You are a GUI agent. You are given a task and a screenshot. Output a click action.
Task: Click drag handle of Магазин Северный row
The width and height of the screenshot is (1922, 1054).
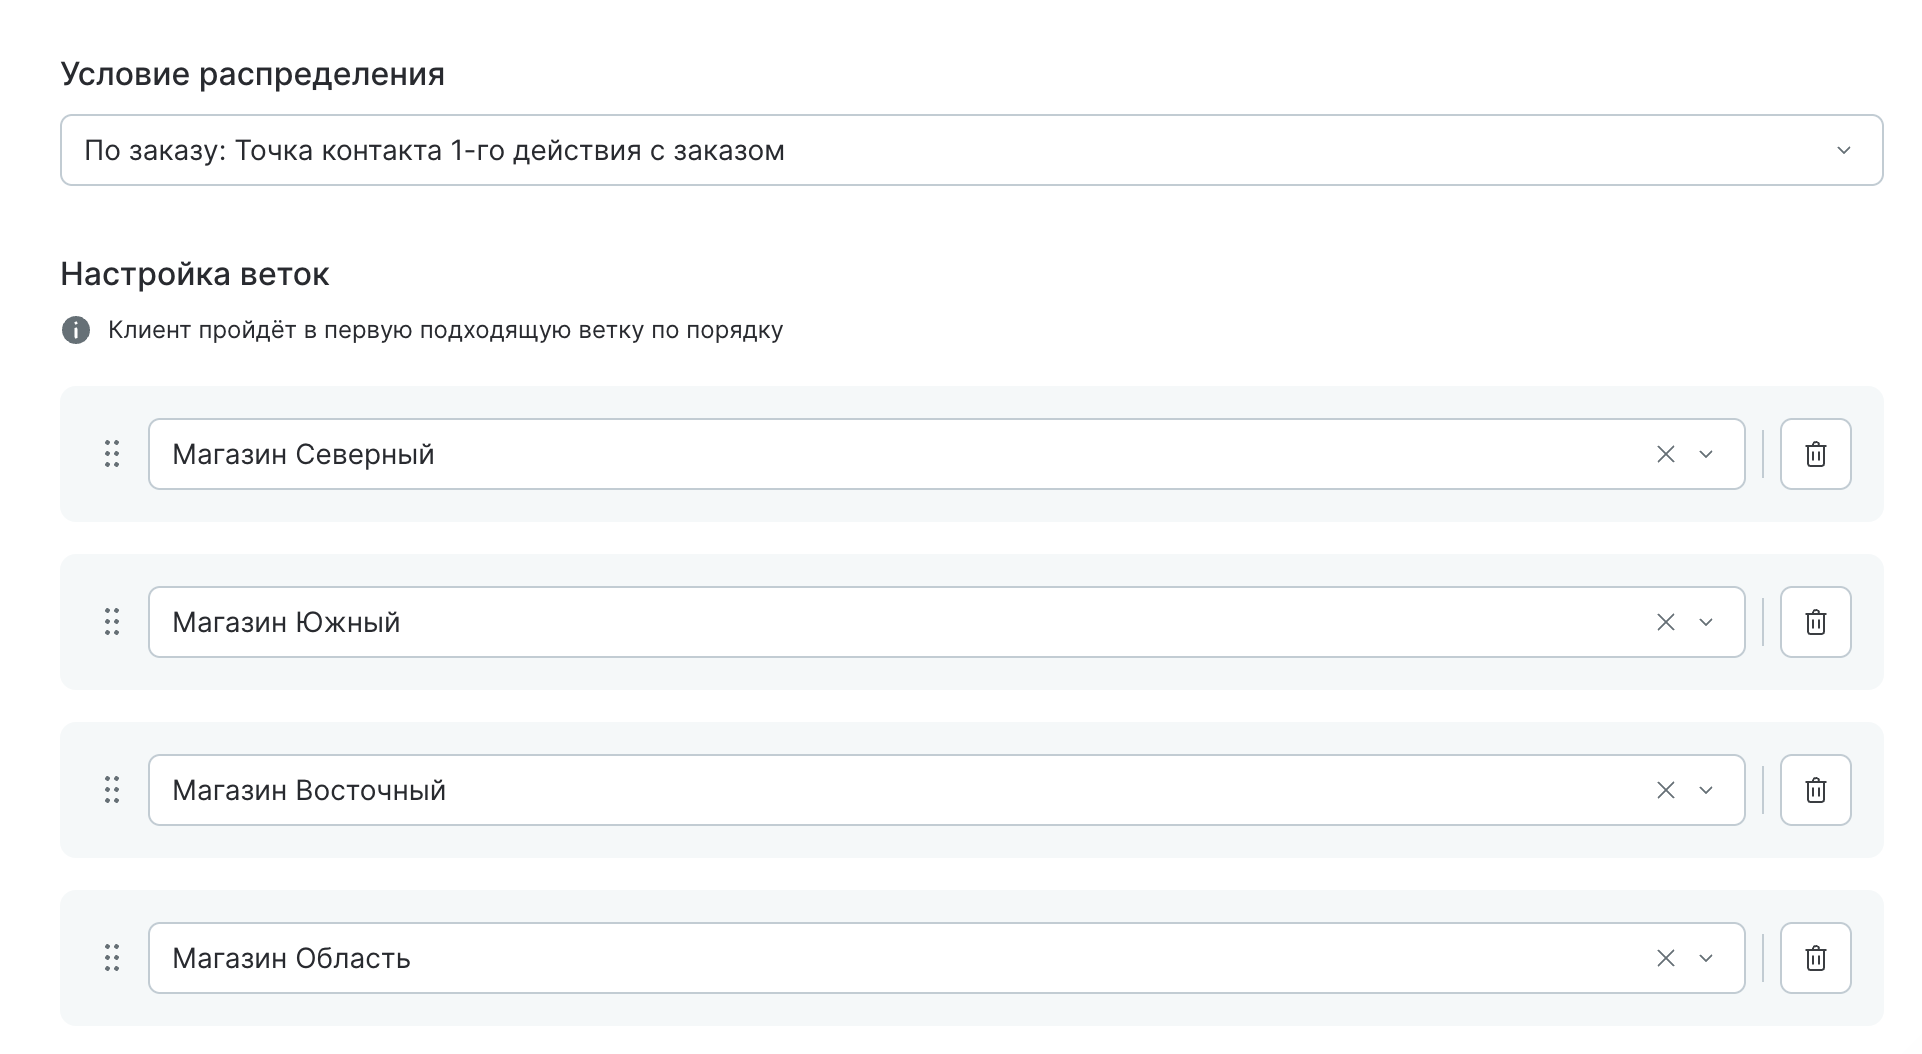pyautogui.click(x=112, y=454)
